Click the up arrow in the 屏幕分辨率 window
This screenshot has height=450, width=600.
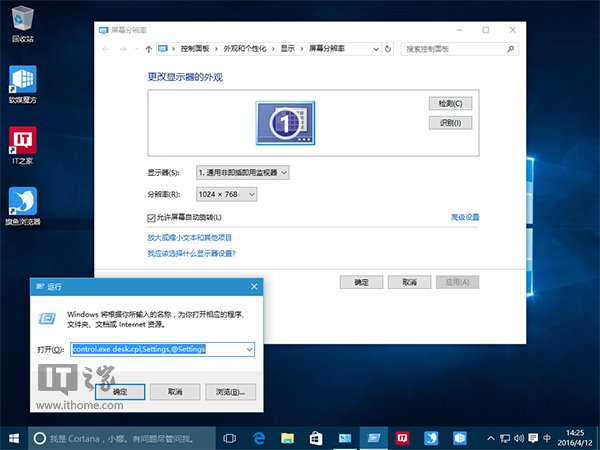pyautogui.click(x=149, y=49)
